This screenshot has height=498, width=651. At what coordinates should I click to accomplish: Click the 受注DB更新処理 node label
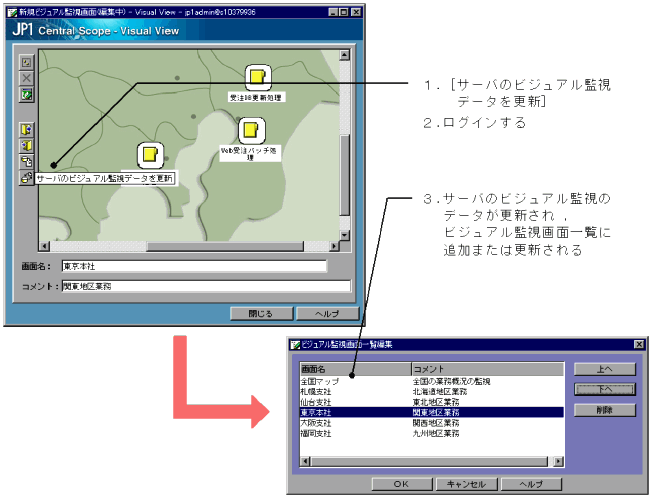[256, 98]
